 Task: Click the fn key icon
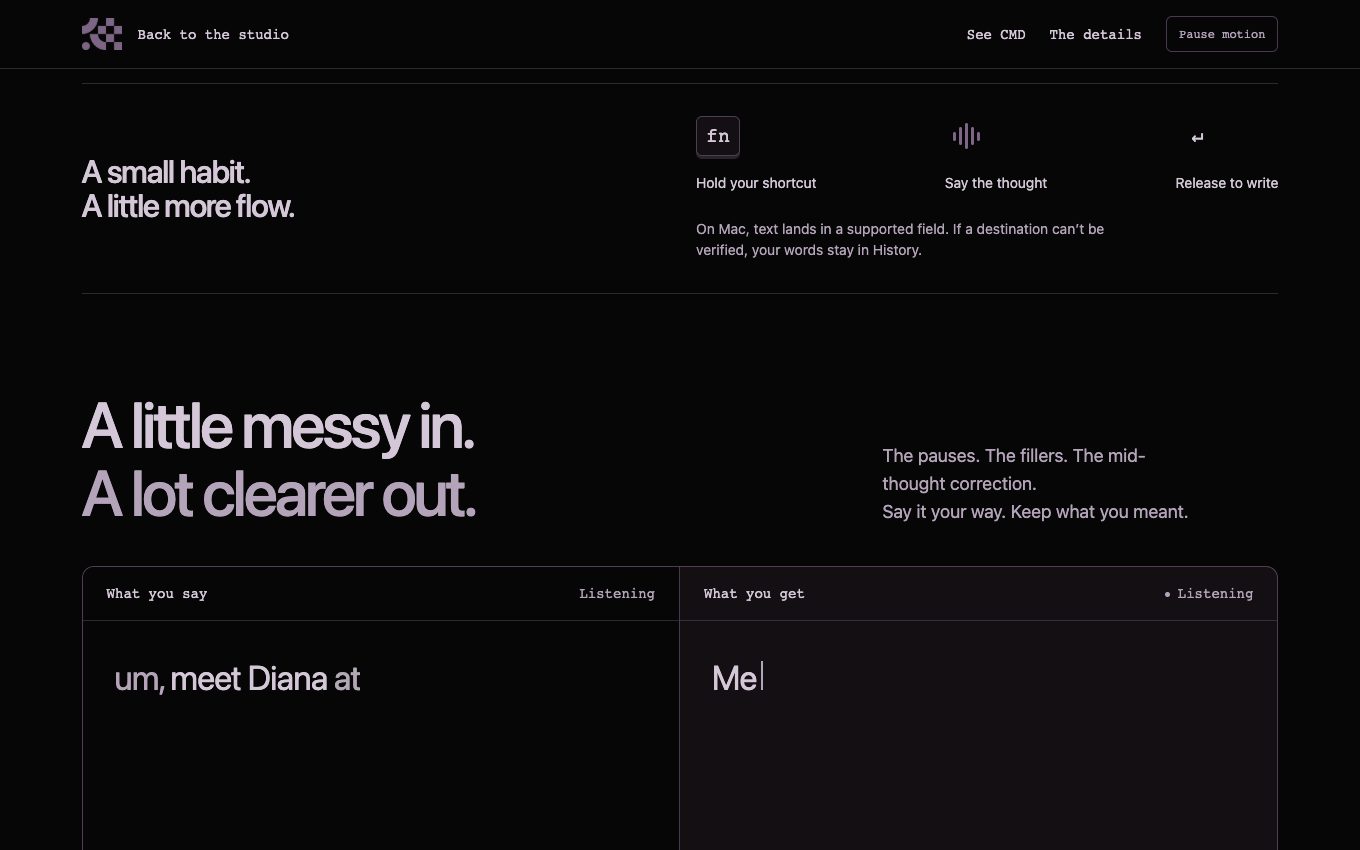click(718, 137)
